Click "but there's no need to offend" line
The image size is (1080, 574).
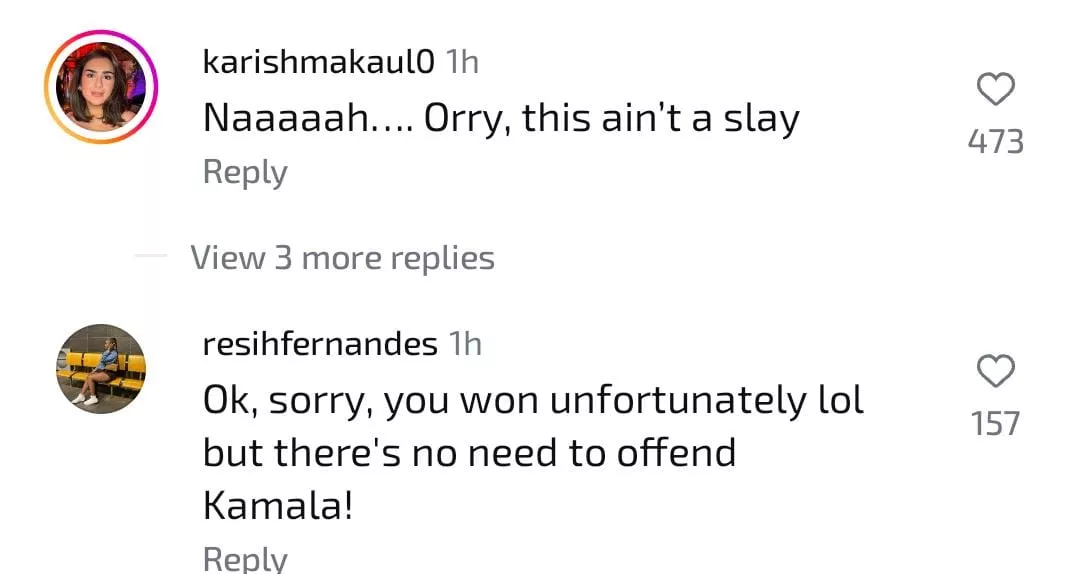pos(469,453)
